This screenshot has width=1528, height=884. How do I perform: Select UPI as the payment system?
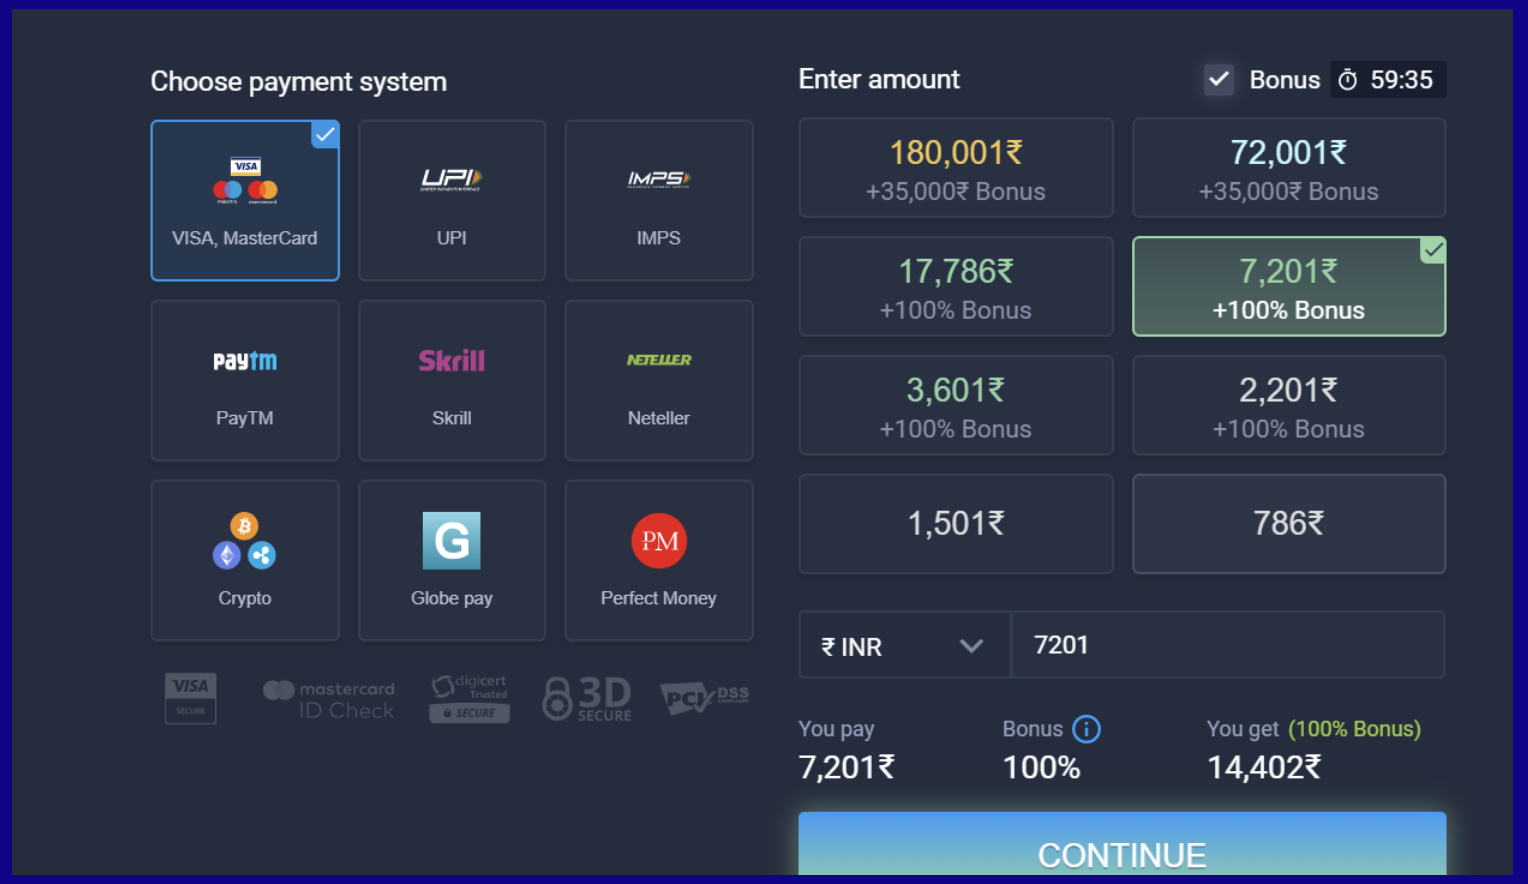click(452, 200)
